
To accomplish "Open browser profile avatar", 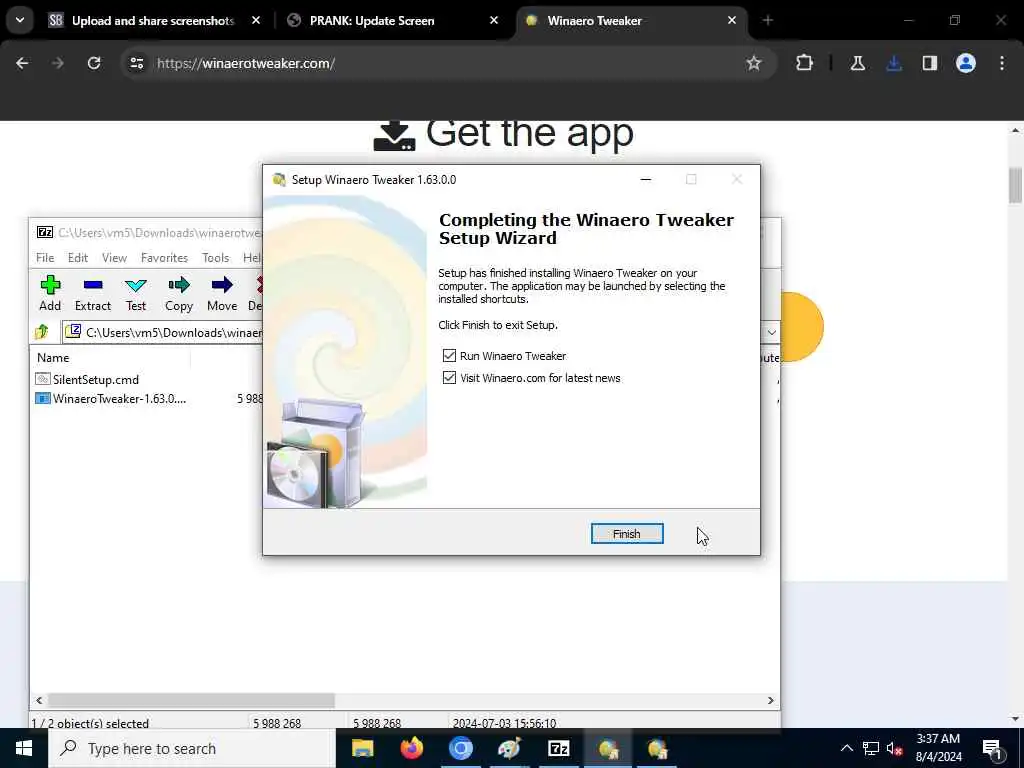I will 966,63.
